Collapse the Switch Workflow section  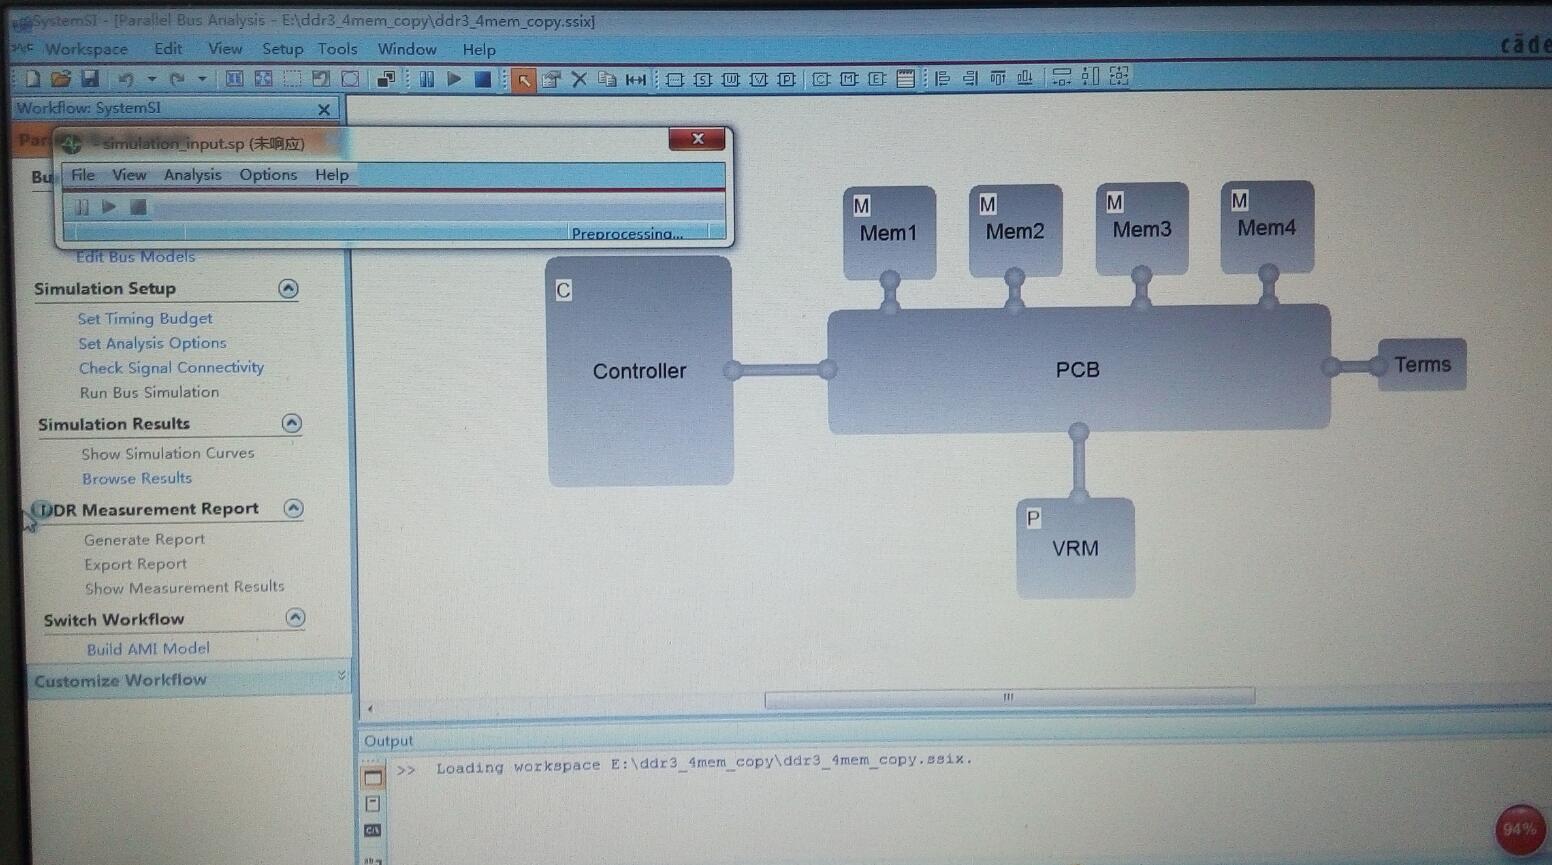tap(295, 618)
